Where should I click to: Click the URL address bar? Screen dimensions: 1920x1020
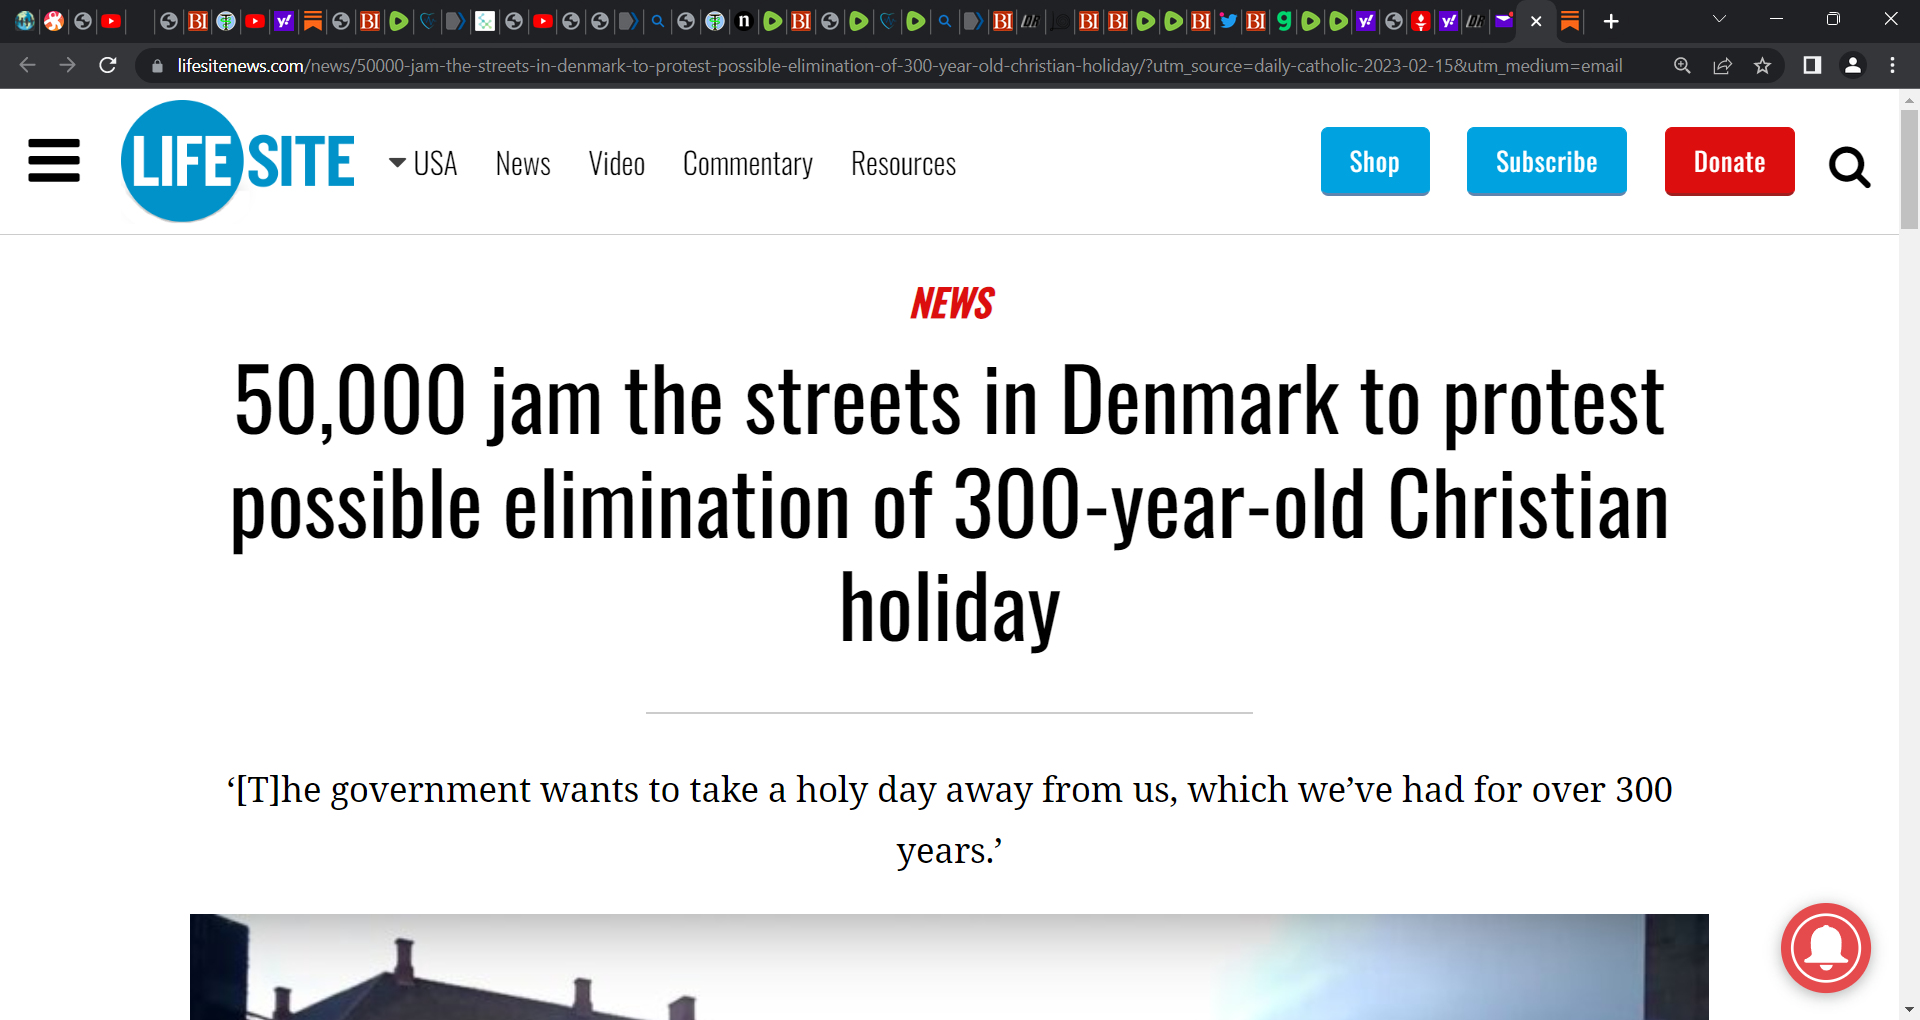click(x=900, y=65)
